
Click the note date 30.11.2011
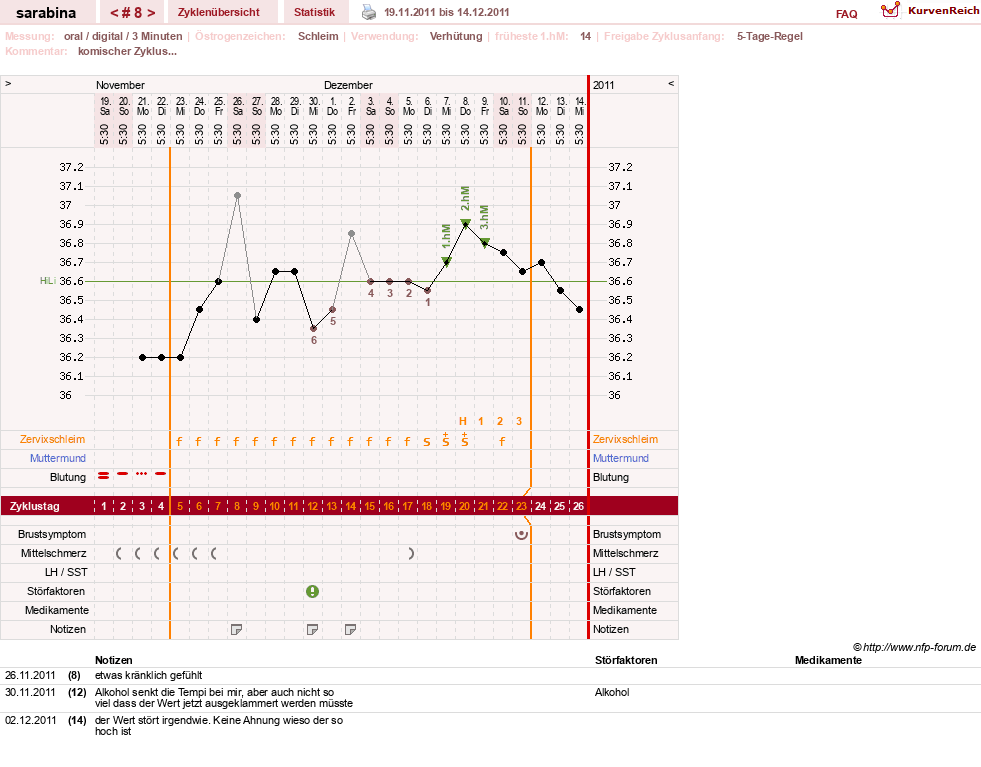click(x=30, y=692)
